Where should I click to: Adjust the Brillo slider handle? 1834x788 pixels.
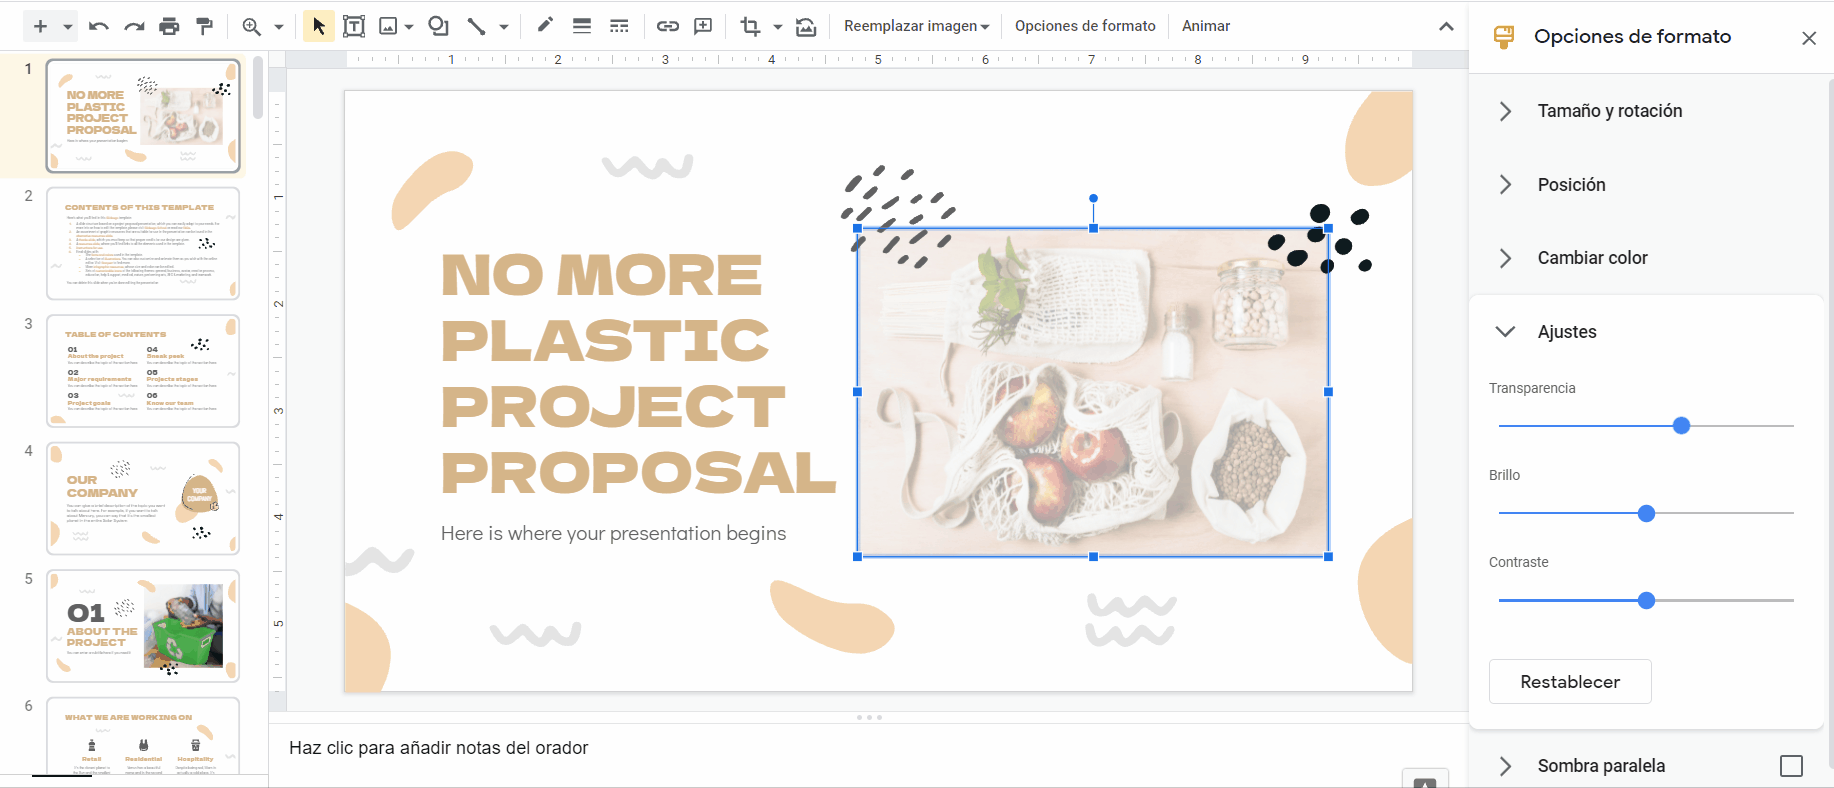click(1647, 514)
